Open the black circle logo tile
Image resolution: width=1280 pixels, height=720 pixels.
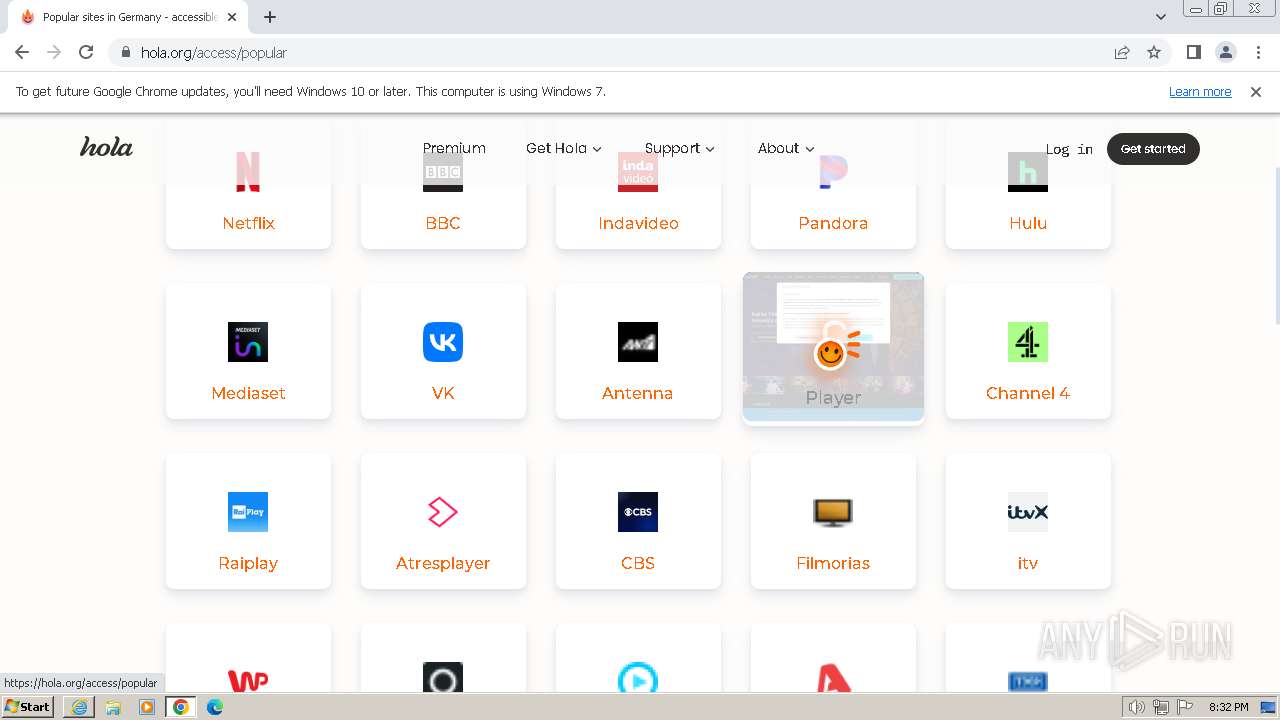click(x=443, y=678)
